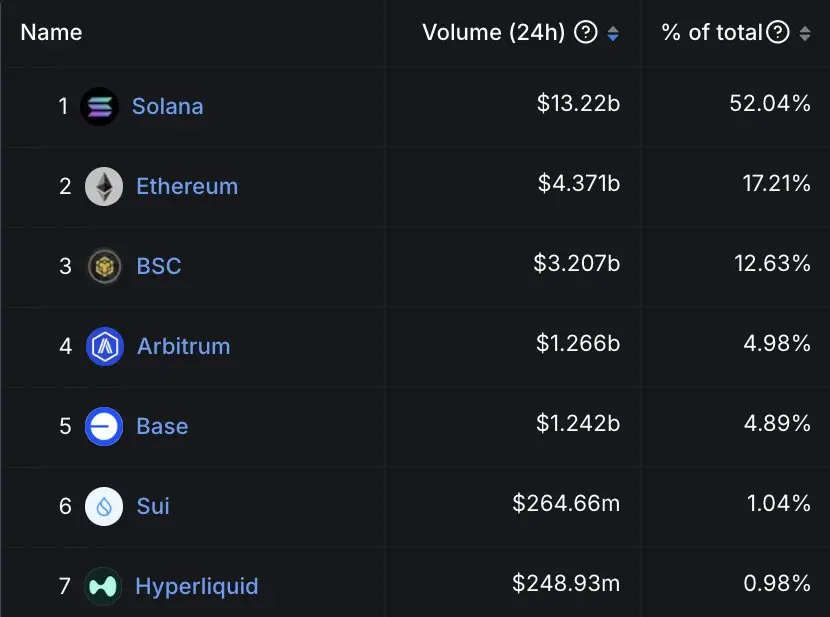
Task: Sort table by Volume (24h) arrows
Action: (x=613, y=34)
